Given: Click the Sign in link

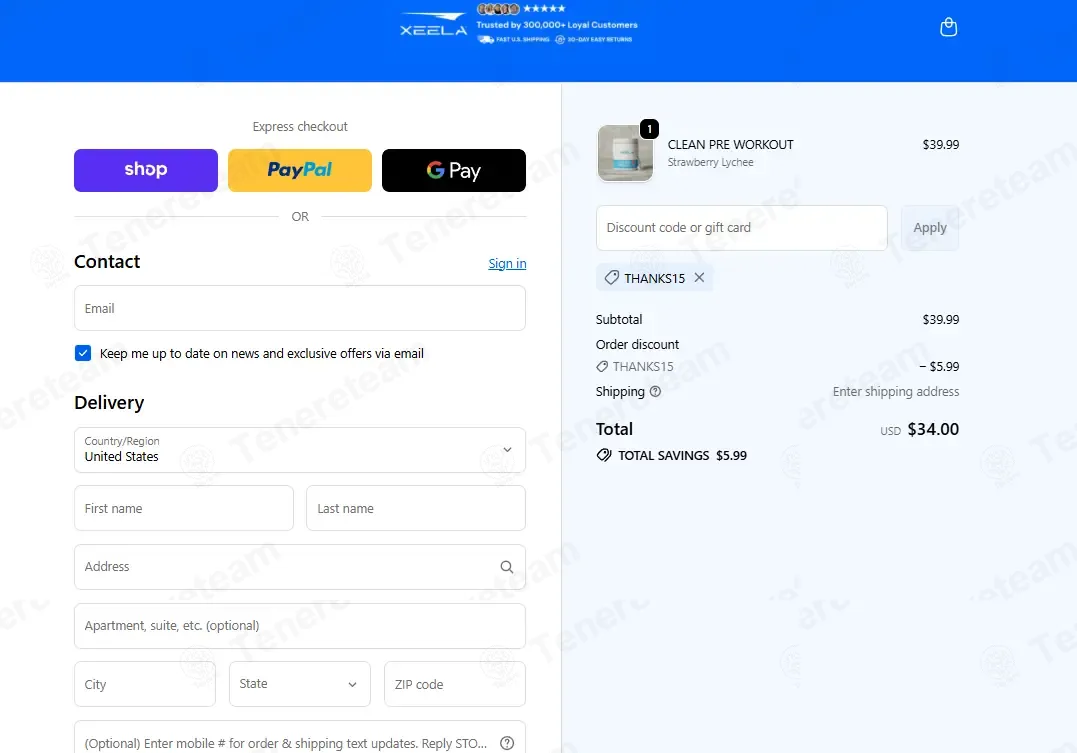Looking at the screenshot, I should pyautogui.click(x=507, y=264).
